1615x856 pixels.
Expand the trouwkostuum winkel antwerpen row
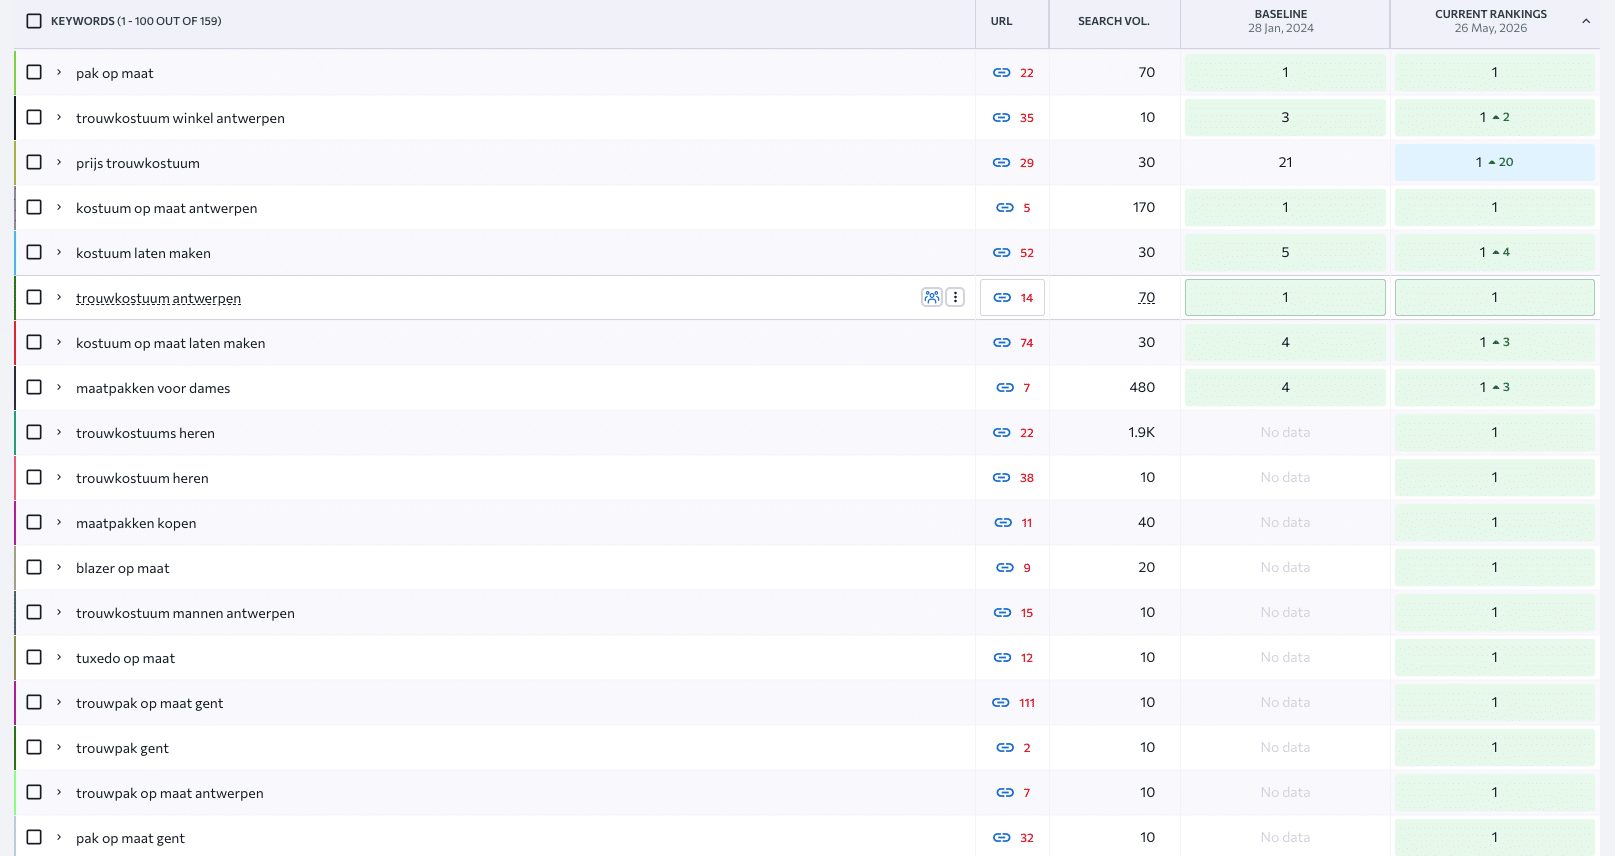tap(59, 117)
